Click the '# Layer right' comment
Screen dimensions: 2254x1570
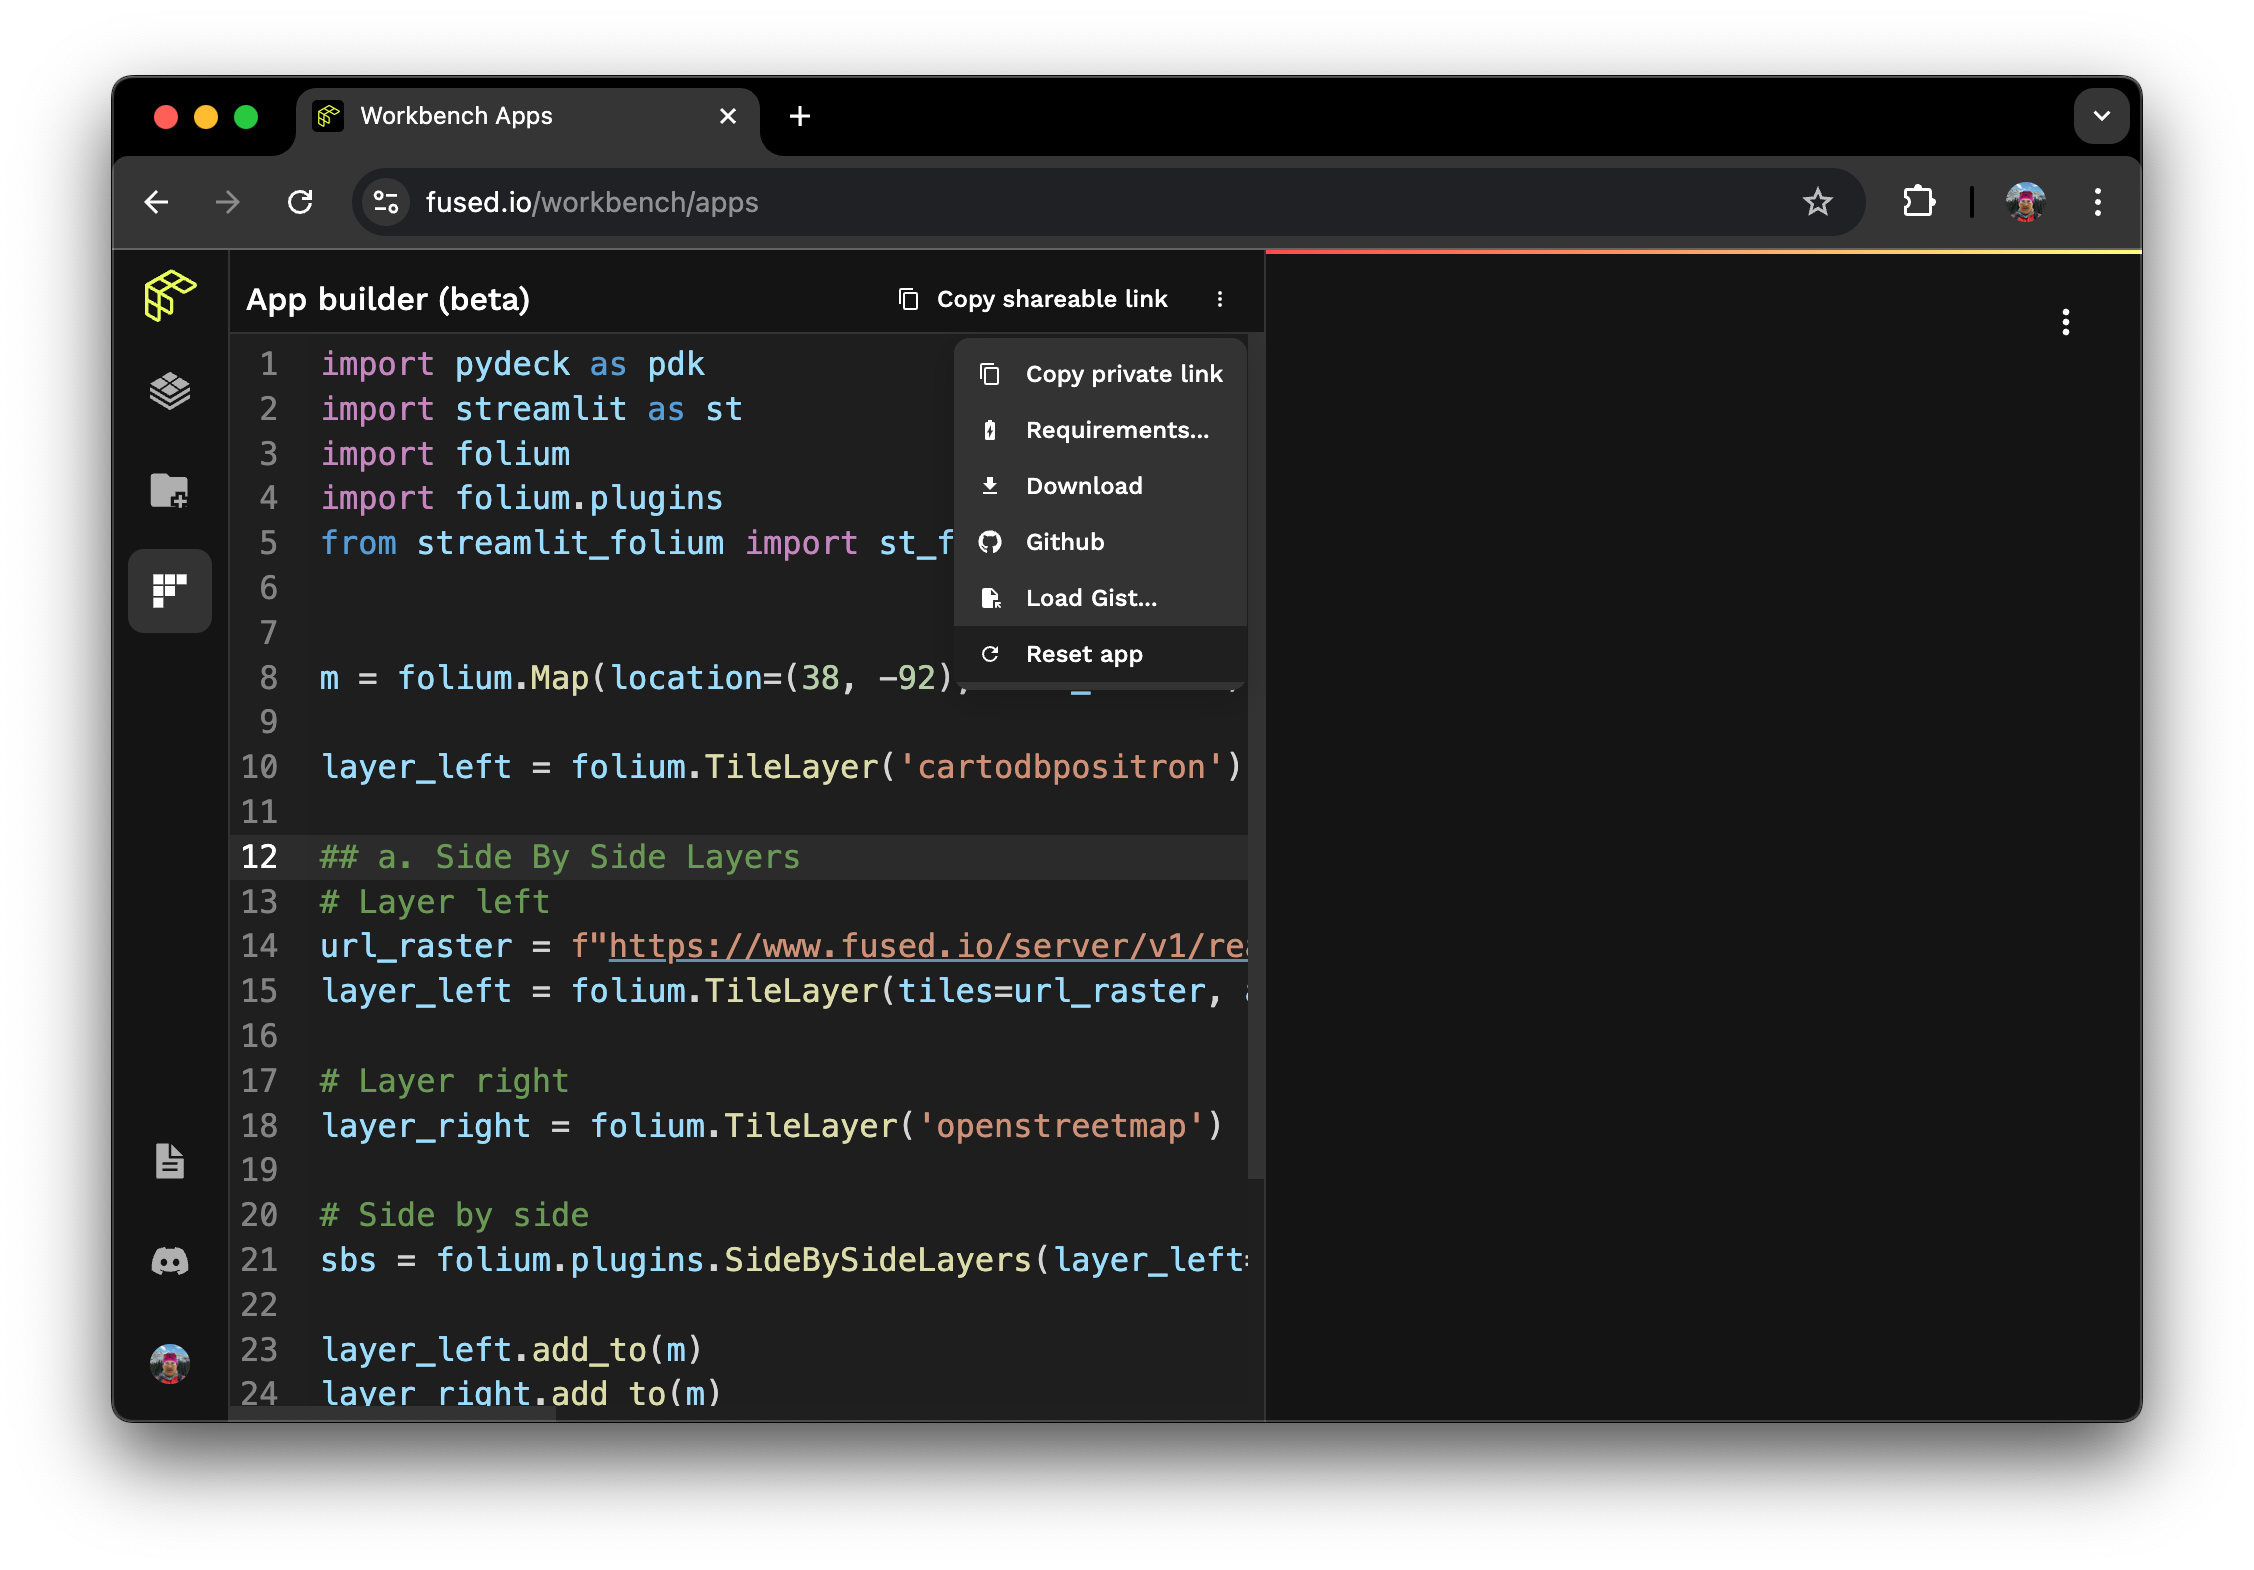click(x=444, y=1081)
